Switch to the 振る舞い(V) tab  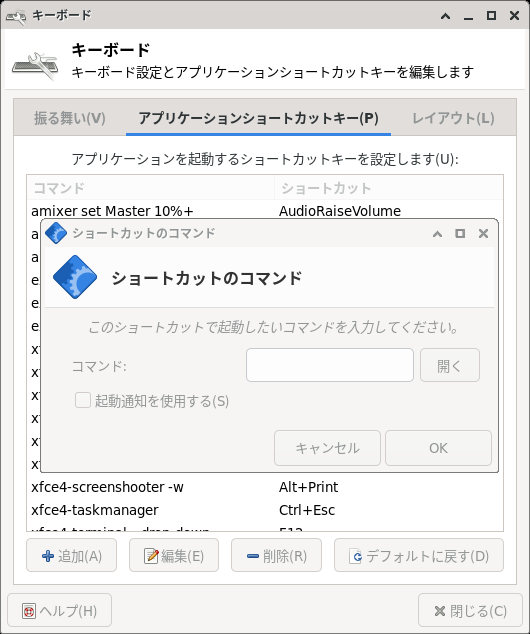70,118
